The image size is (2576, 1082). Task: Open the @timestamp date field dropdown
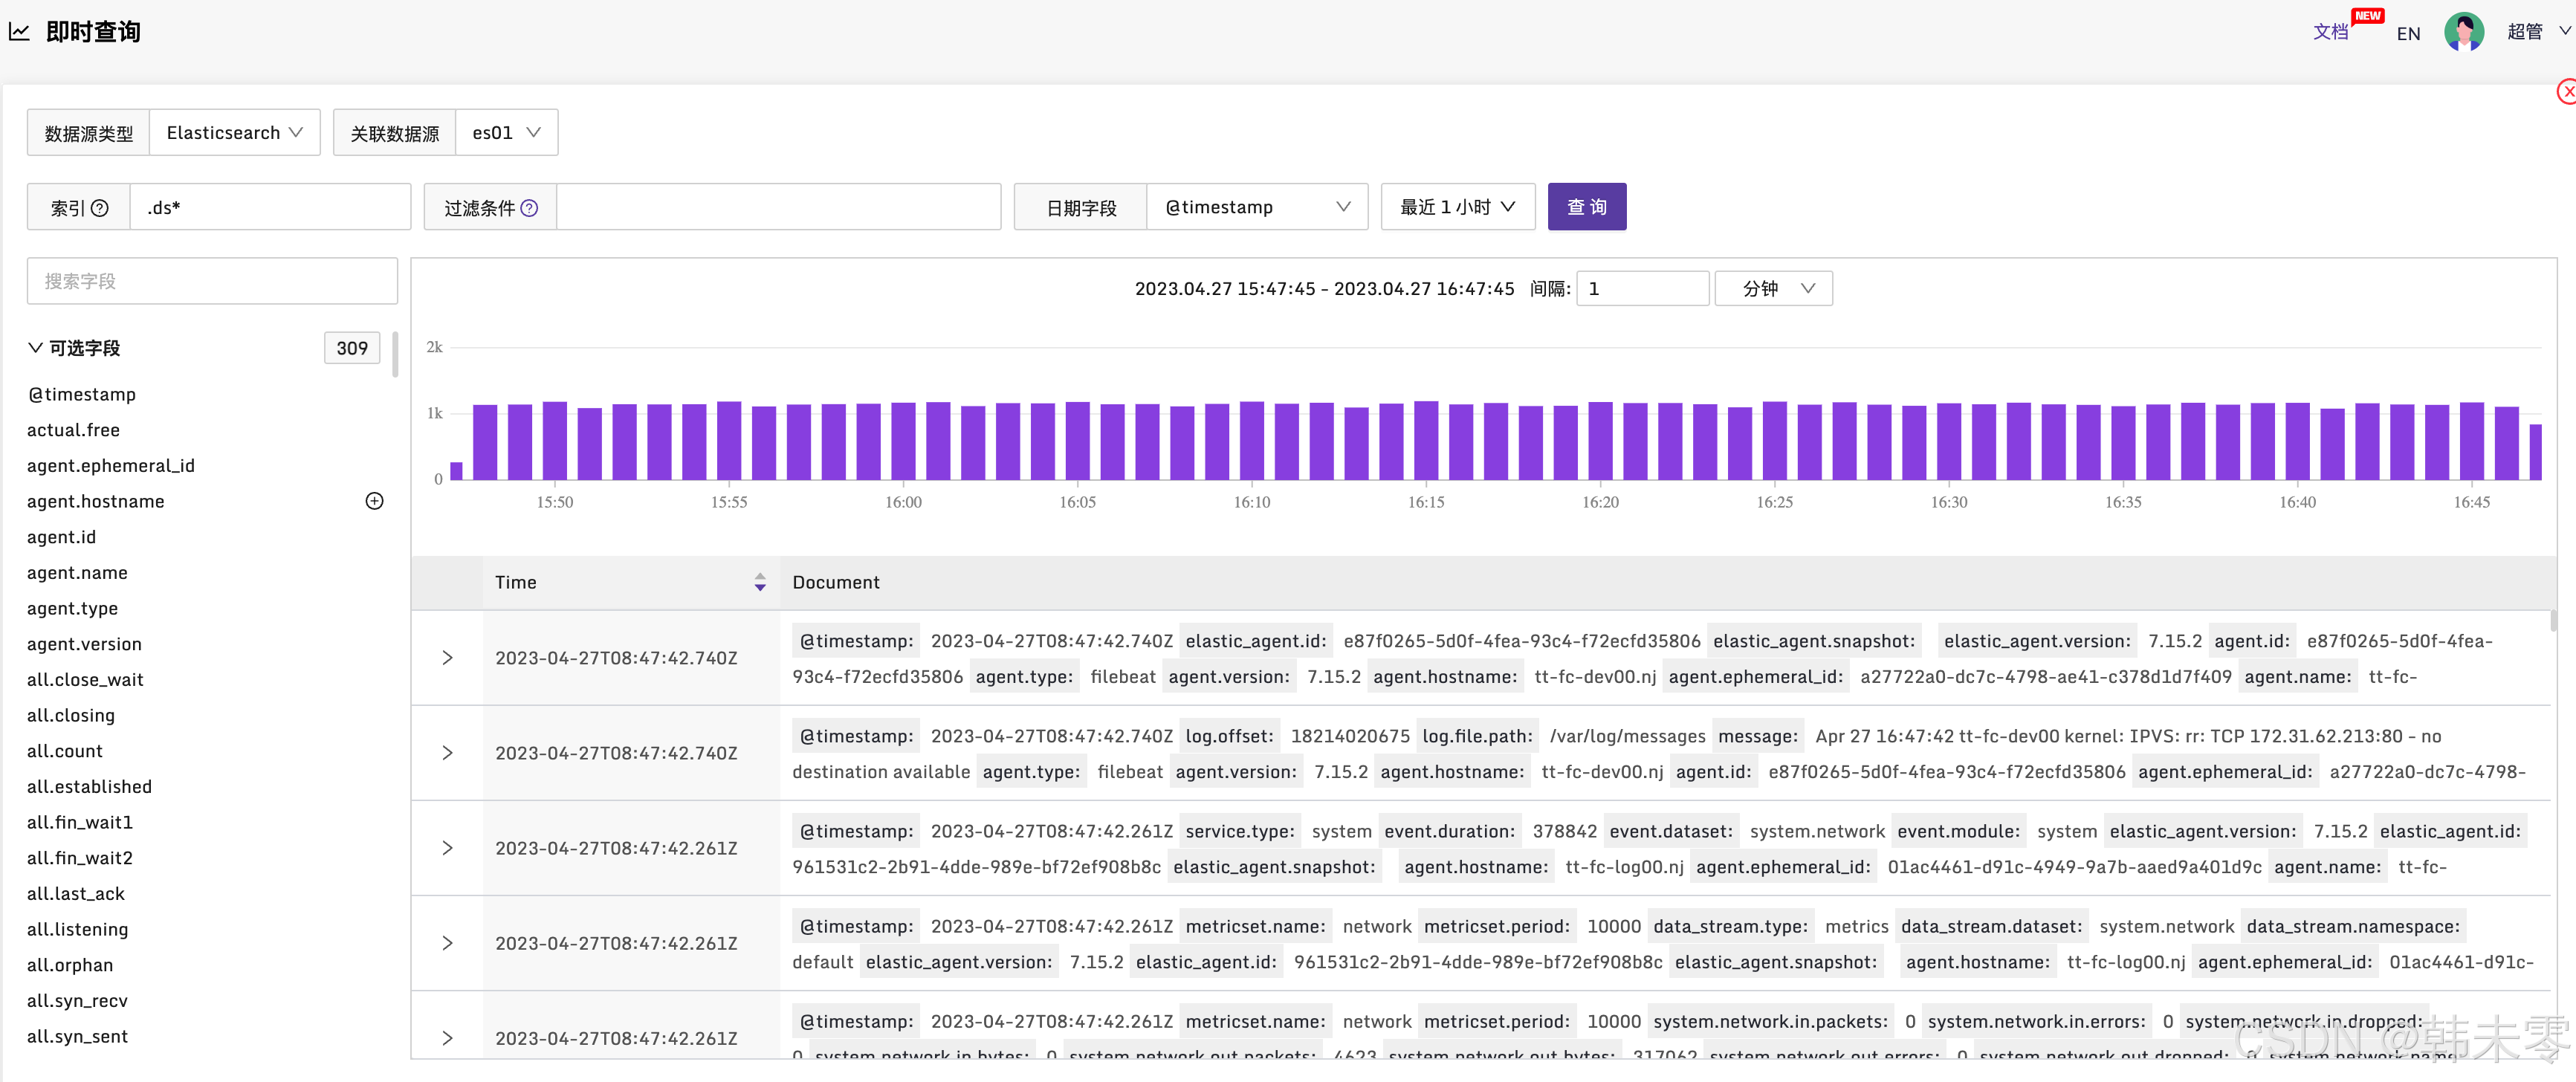[x=1256, y=207]
